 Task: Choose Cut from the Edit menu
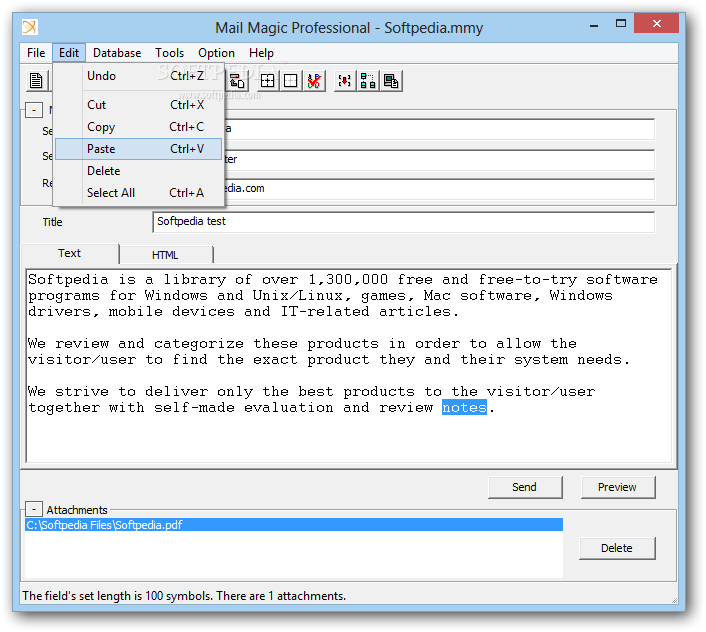(x=139, y=105)
